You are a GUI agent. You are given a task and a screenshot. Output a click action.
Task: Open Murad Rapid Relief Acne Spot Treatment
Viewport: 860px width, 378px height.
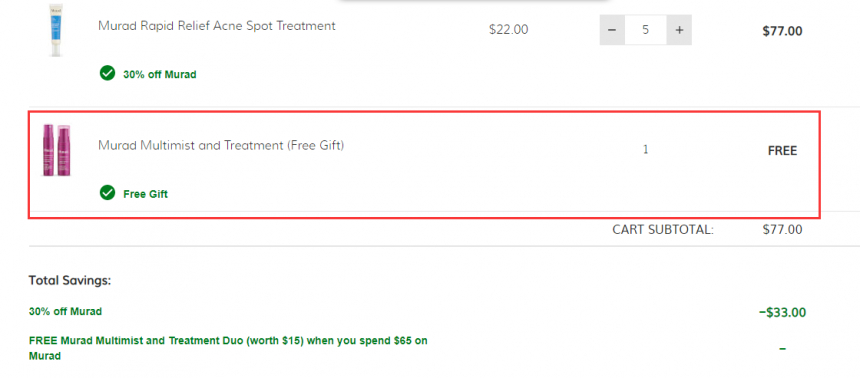click(217, 25)
